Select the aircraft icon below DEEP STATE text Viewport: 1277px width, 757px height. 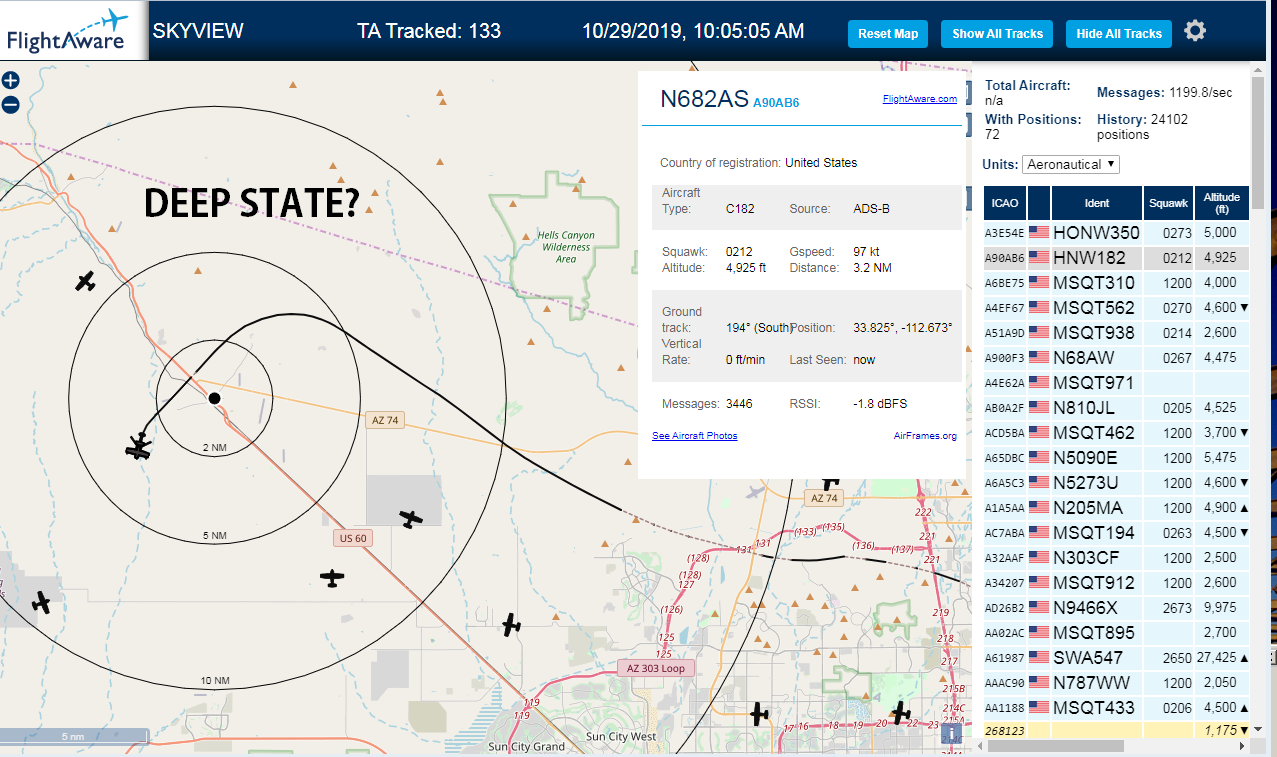(x=86, y=281)
